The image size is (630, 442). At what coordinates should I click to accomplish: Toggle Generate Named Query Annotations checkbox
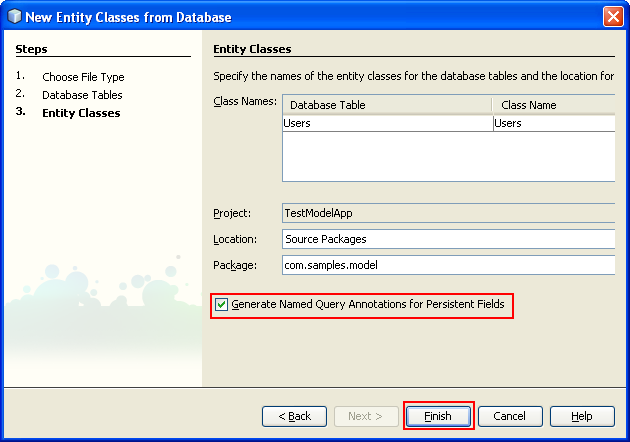pyautogui.click(x=221, y=304)
